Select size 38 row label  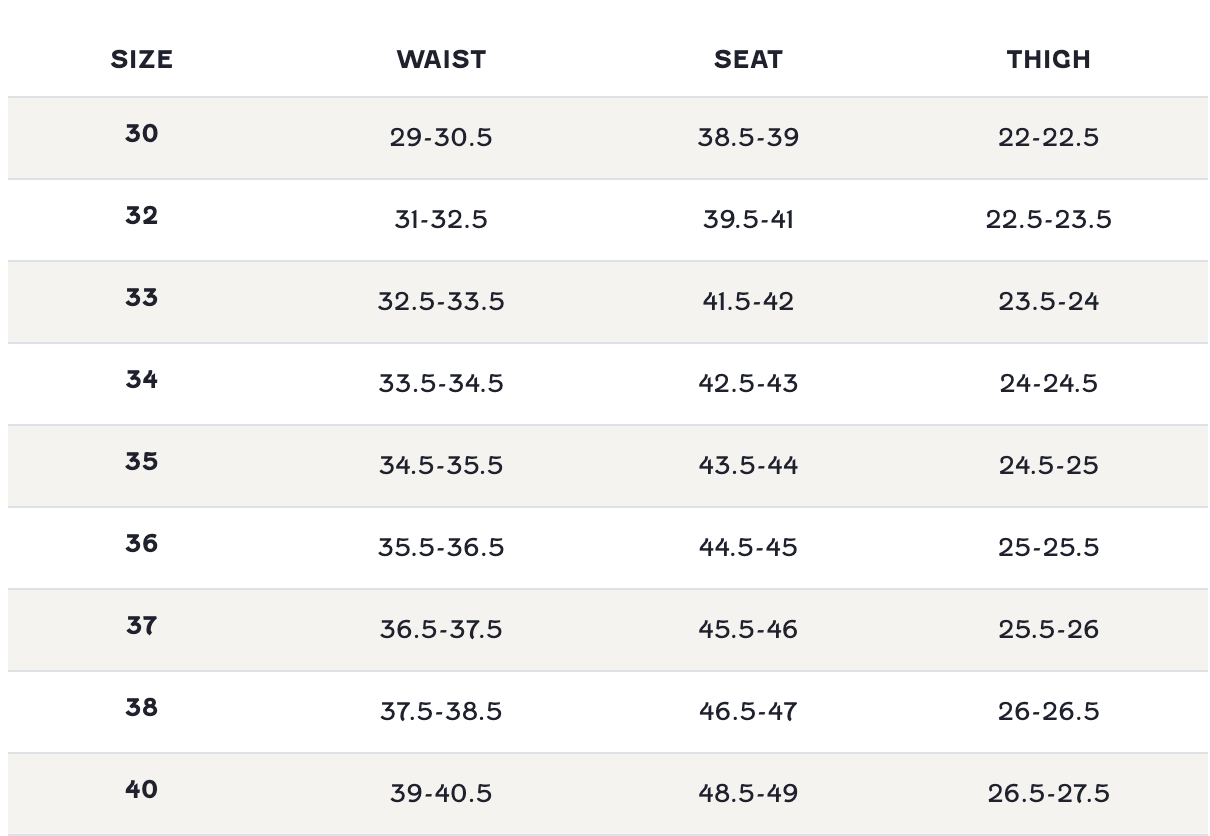coord(141,707)
